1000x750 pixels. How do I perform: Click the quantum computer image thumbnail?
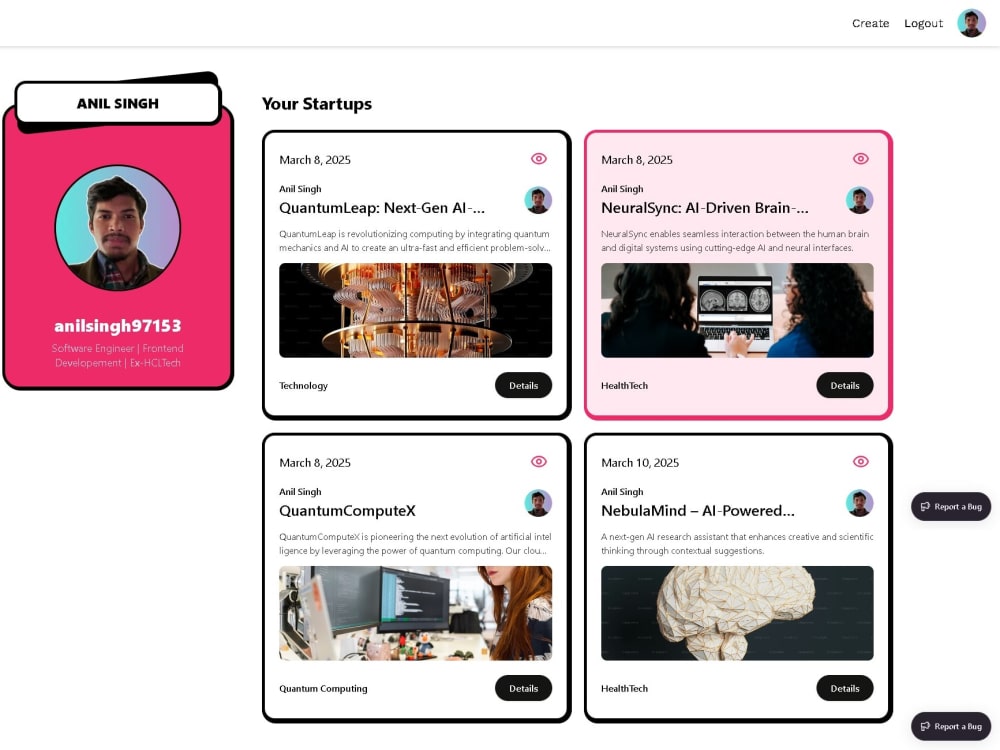coord(416,311)
